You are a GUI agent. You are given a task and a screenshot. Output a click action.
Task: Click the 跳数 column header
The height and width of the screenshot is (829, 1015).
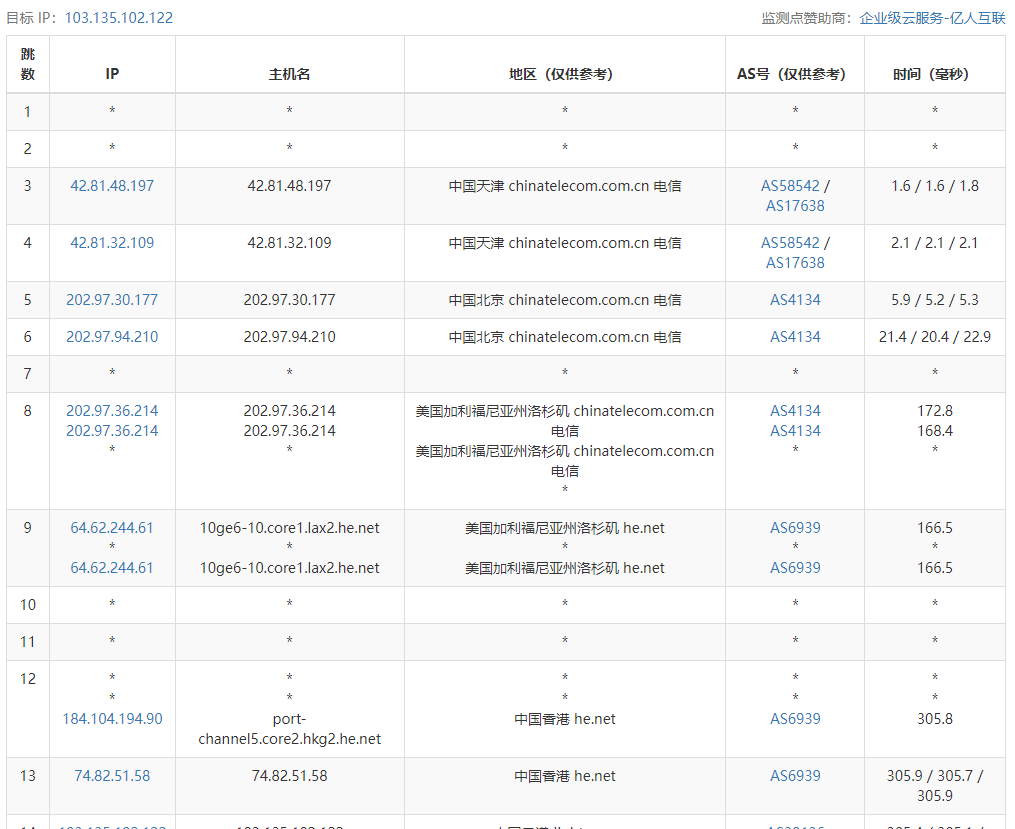pos(28,64)
